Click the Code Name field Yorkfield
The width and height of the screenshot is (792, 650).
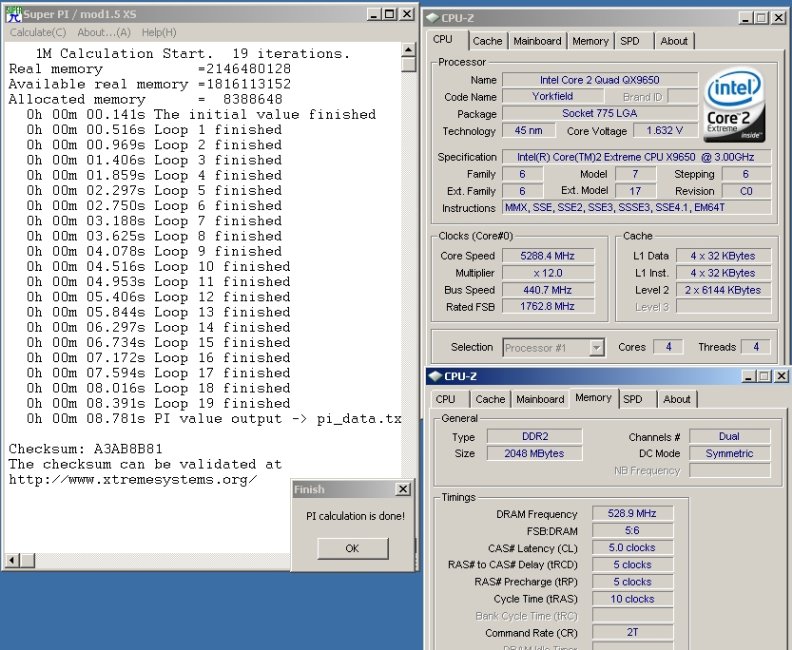[x=552, y=96]
